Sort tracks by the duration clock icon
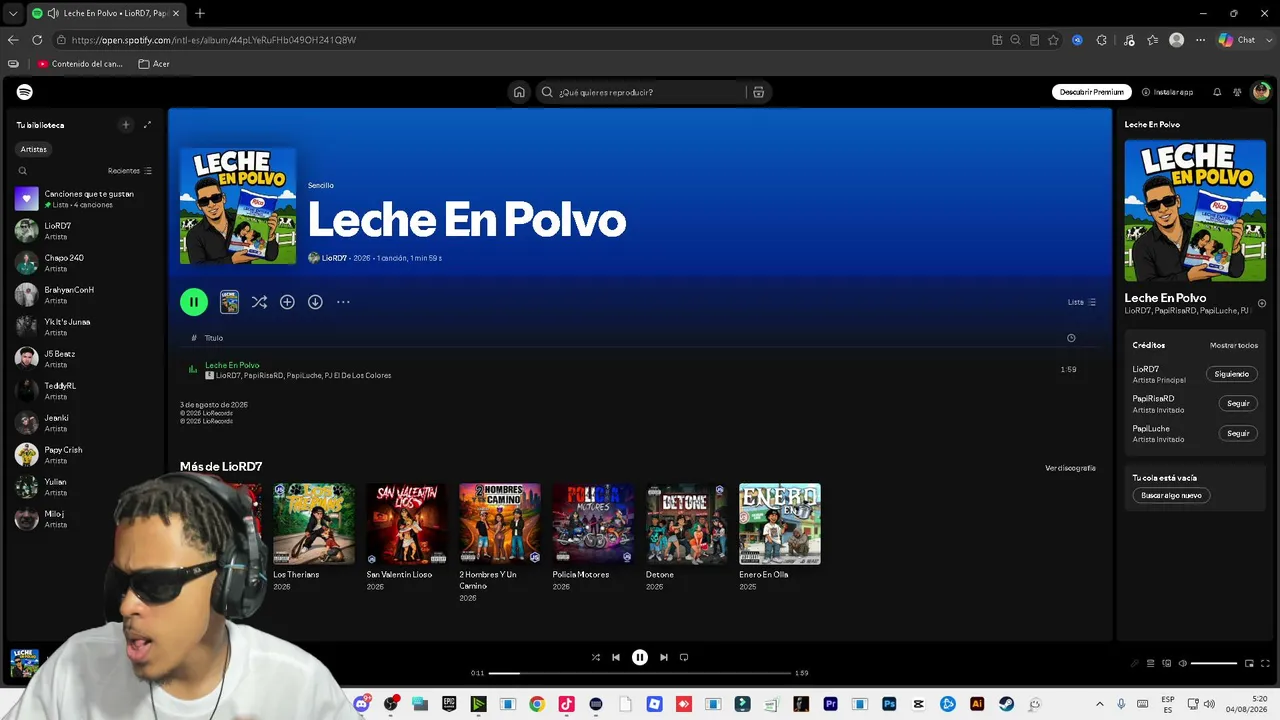 (1071, 338)
